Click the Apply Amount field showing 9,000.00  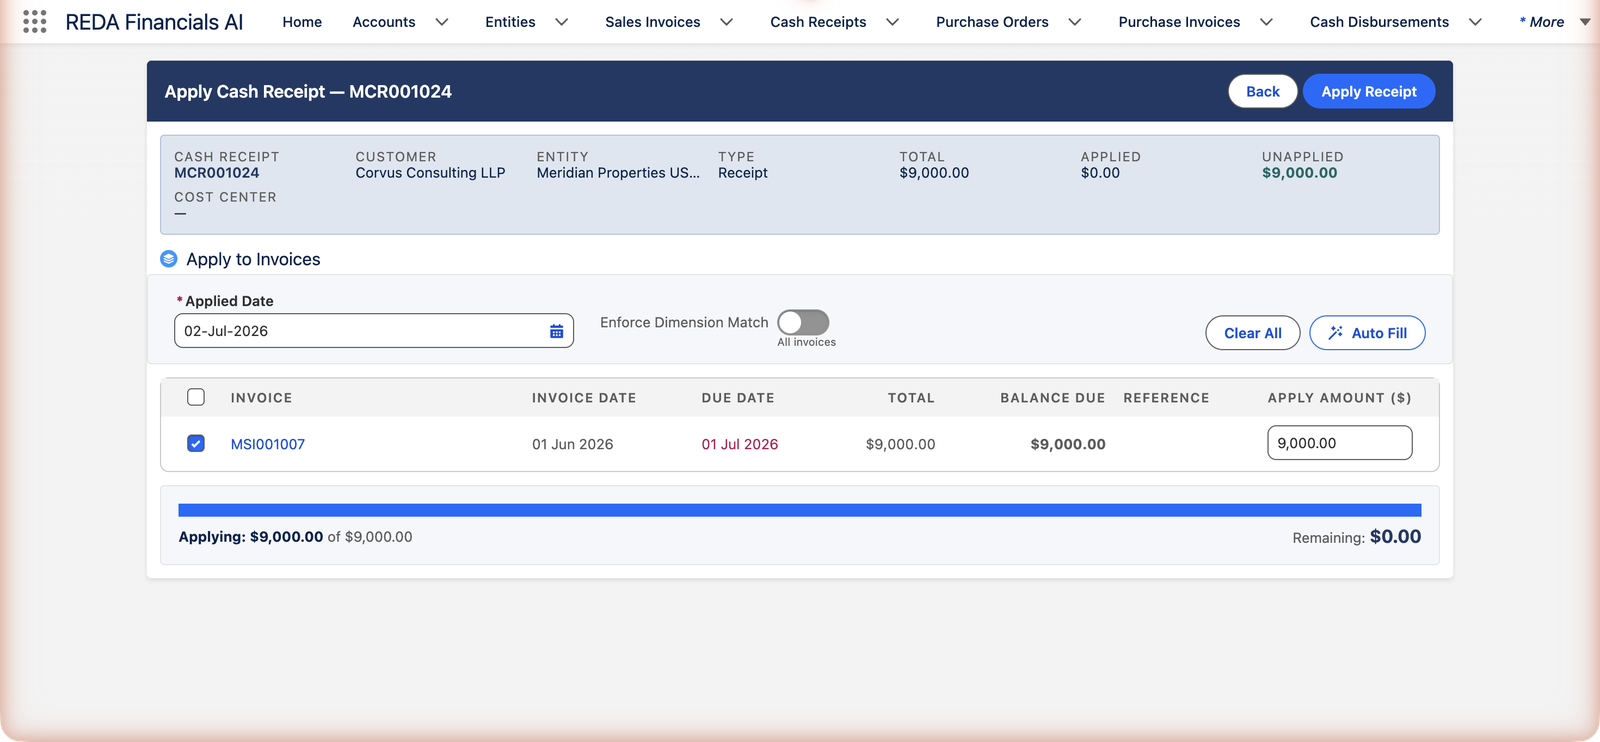click(1340, 443)
